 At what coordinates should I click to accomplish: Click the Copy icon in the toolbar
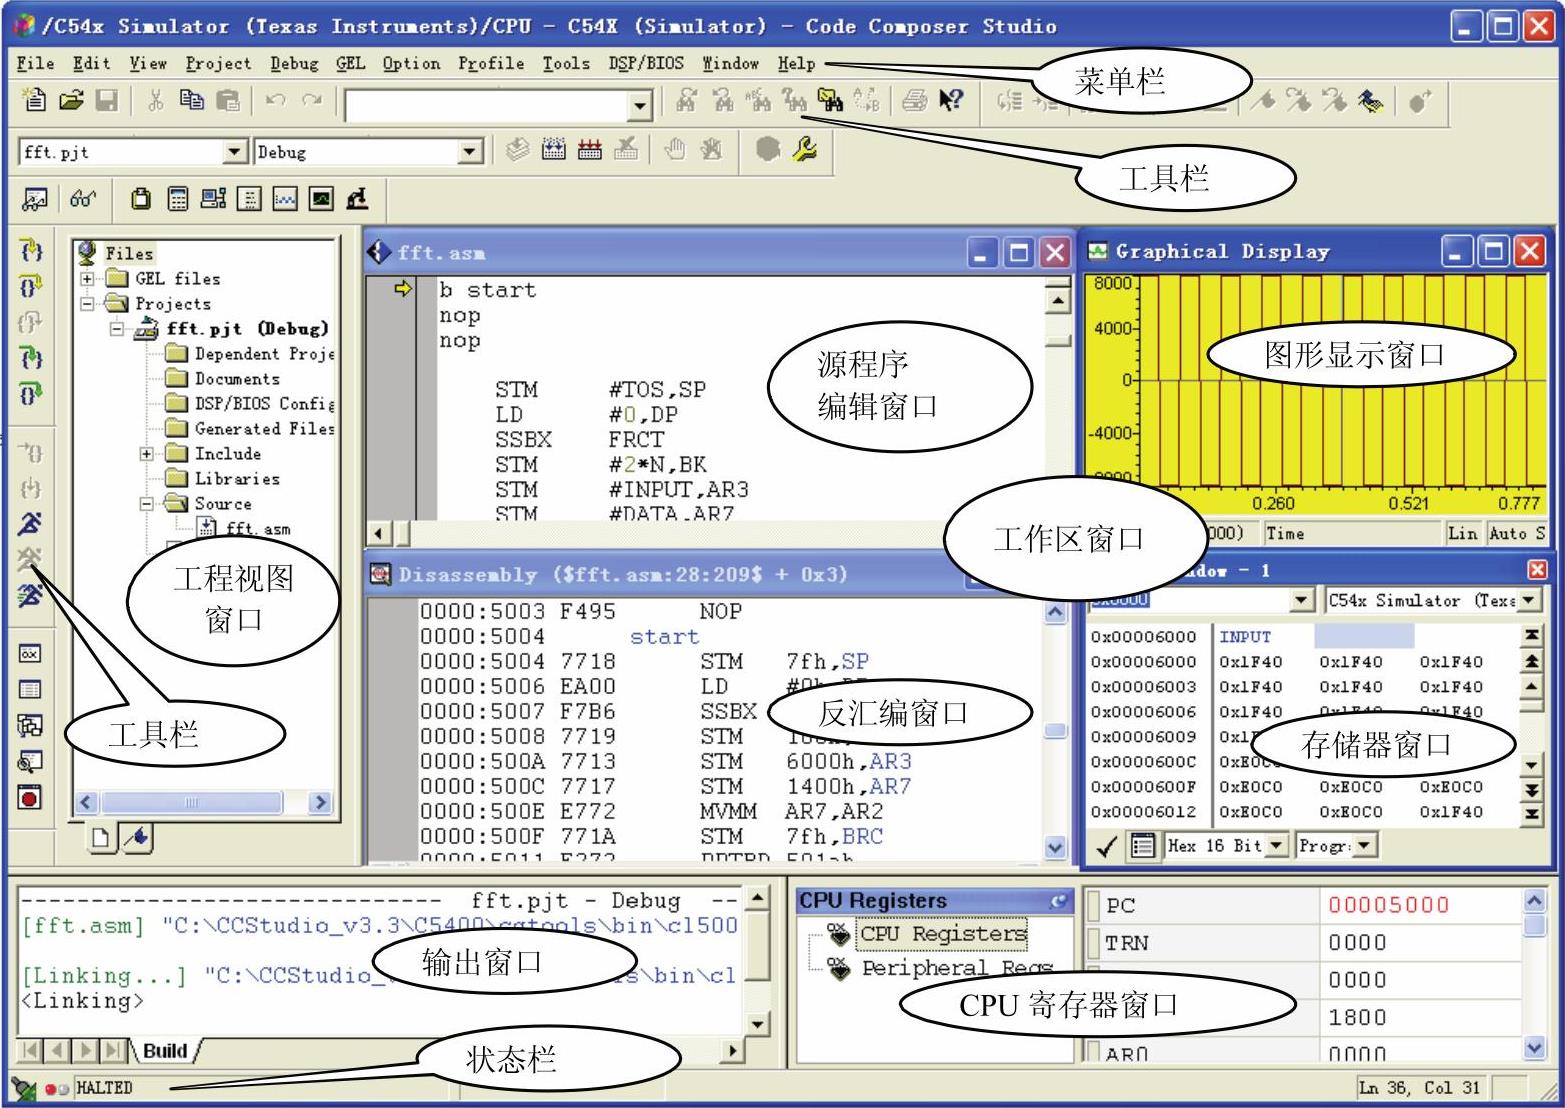(191, 100)
